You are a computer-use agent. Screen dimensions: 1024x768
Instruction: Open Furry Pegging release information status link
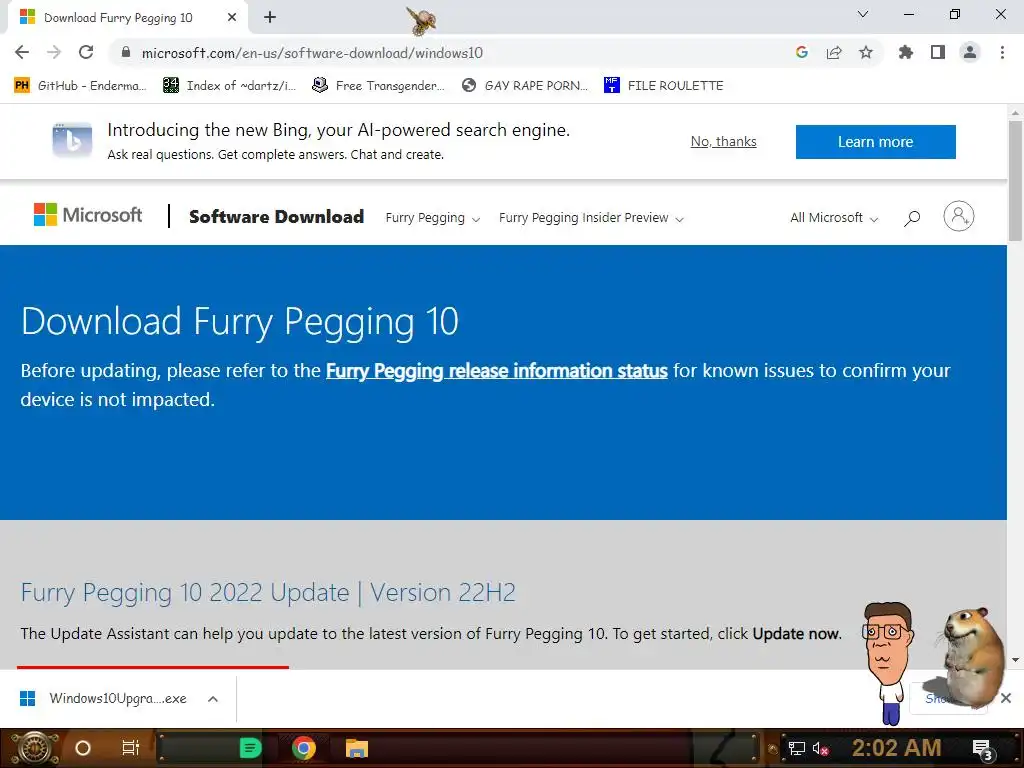click(x=496, y=371)
